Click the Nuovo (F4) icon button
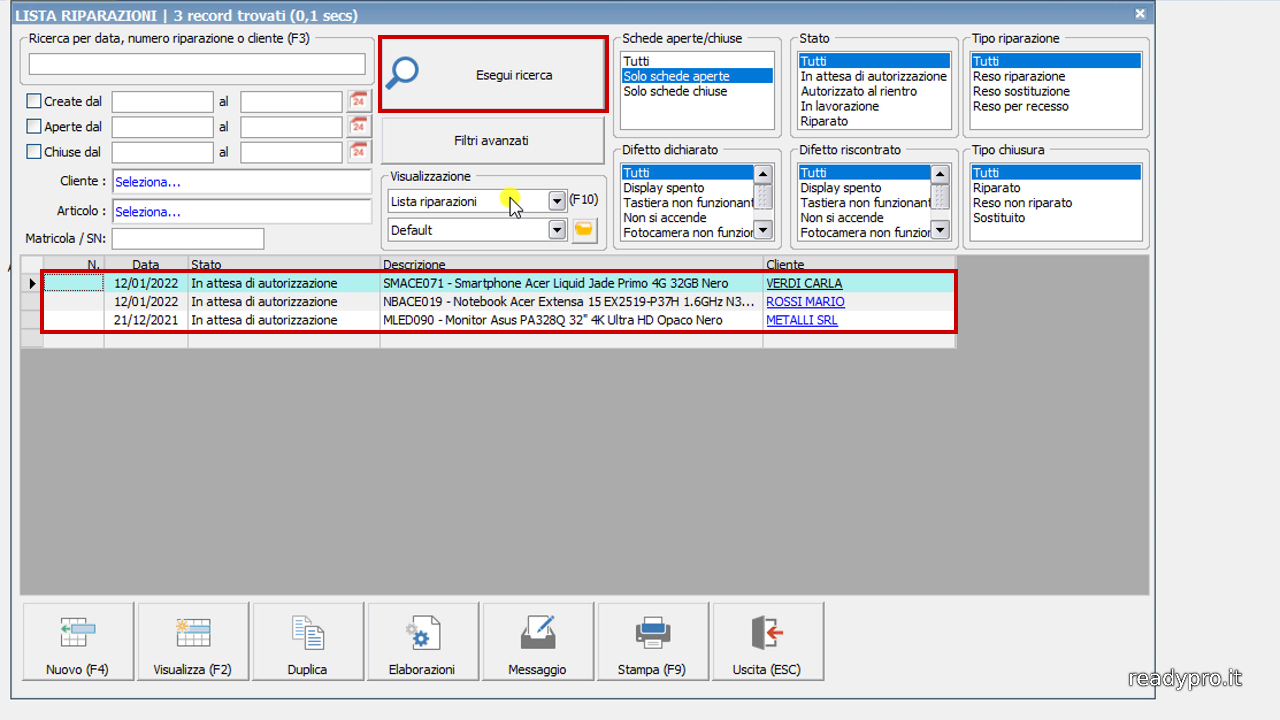 [78, 641]
